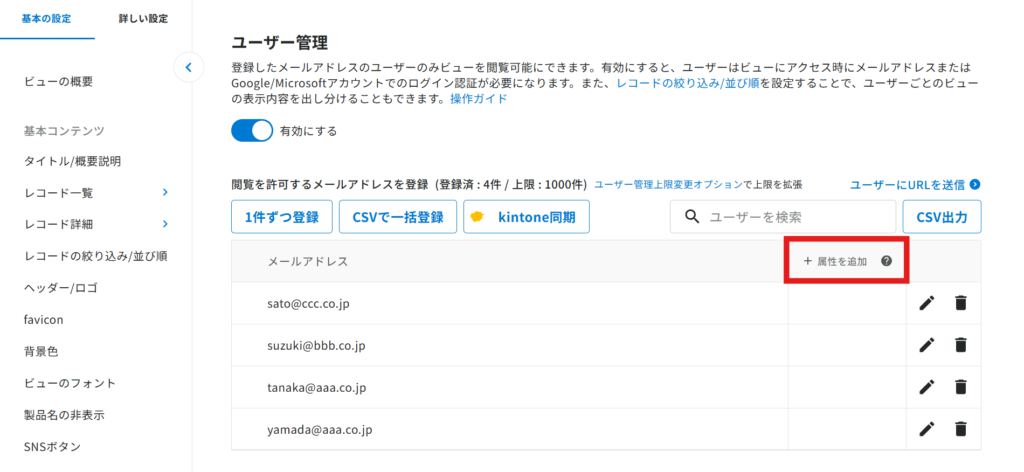Image resolution: width=1024 pixels, height=472 pixels.
Task: Expand the レコード詳細 submenu chevron
Action: 165,224
